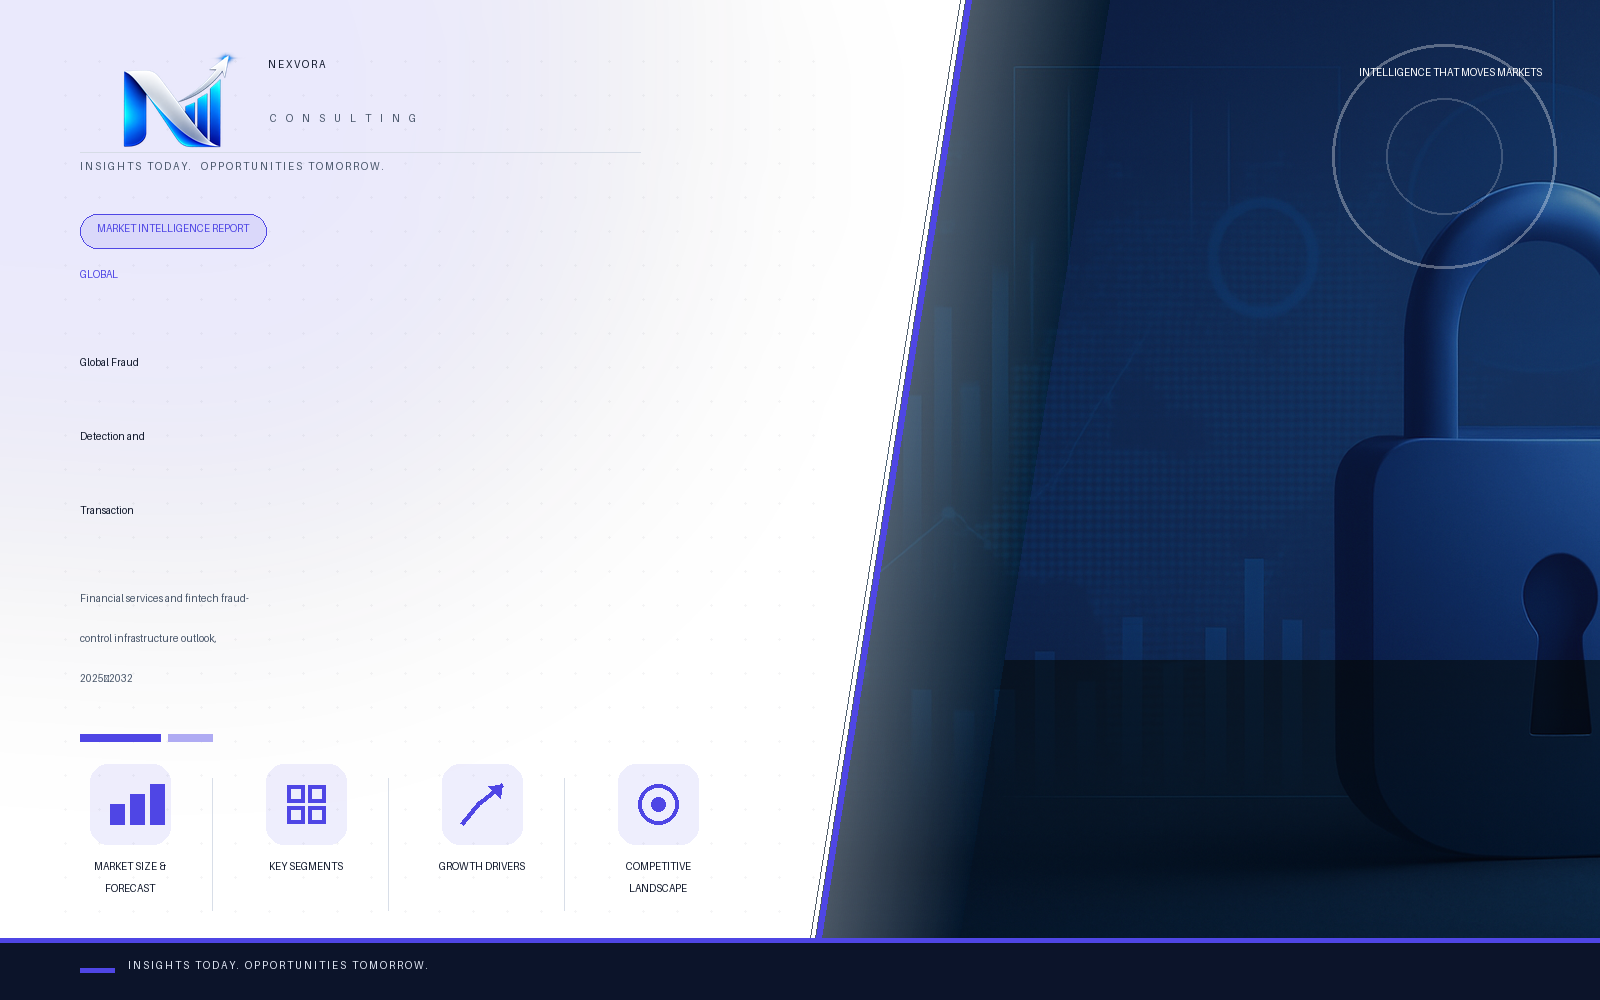Screen dimensions: 1600x1000
Task: Click the dark purple accent bar
Action: pos(120,738)
